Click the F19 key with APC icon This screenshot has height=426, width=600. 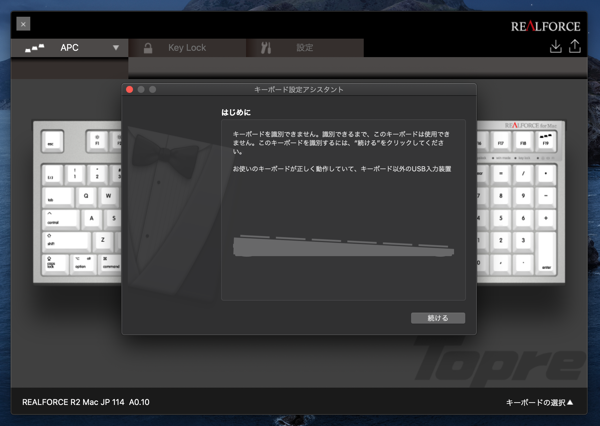(546, 141)
